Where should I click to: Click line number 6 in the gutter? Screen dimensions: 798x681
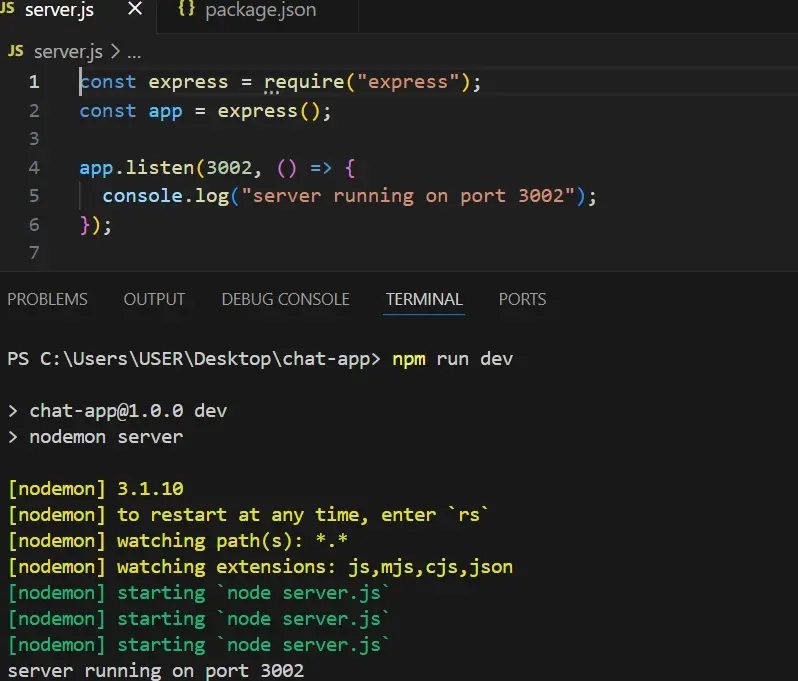tap(34, 224)
